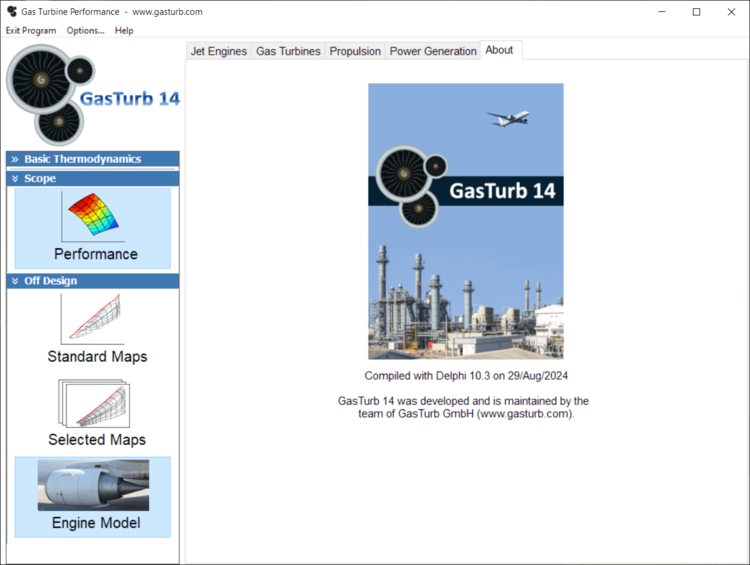Maximize the Gas Turbine Performance window
The image size is (750, 565).
pos(696,12)
